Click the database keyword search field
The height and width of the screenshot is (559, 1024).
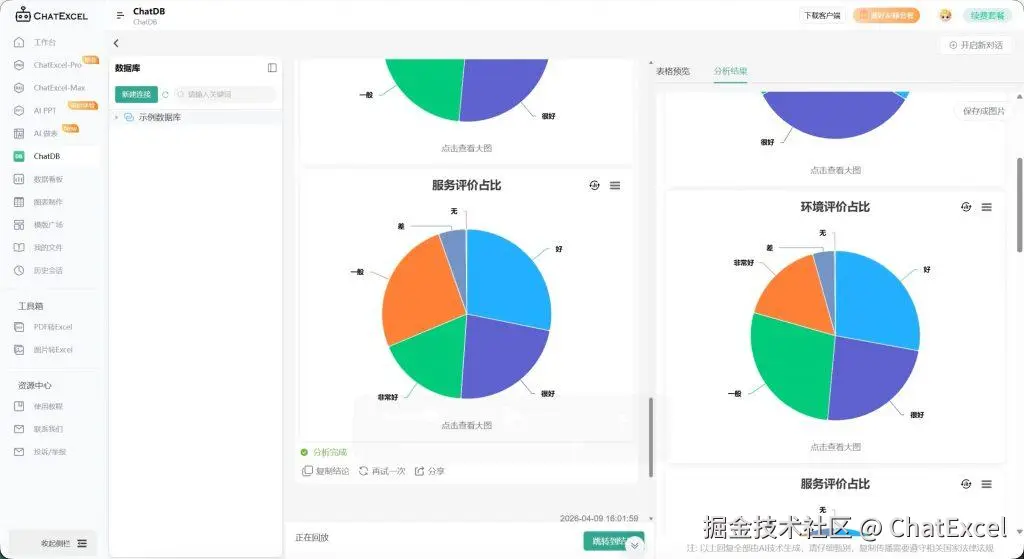[225, 95]
